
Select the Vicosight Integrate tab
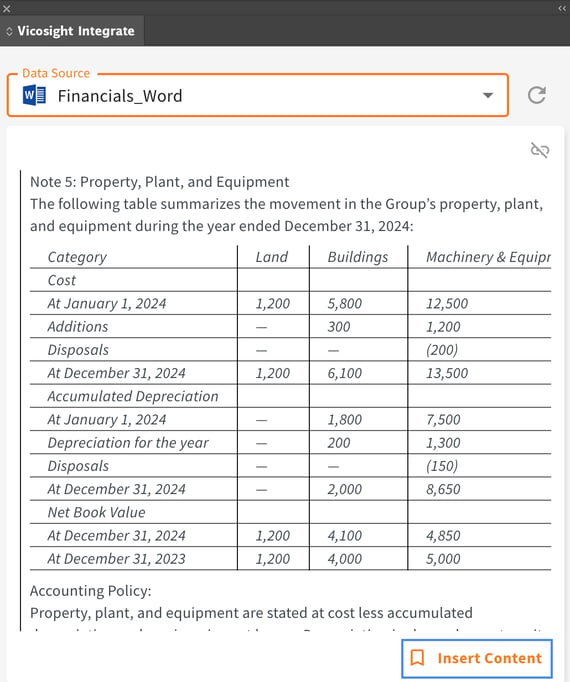click(x=72, y=31)
